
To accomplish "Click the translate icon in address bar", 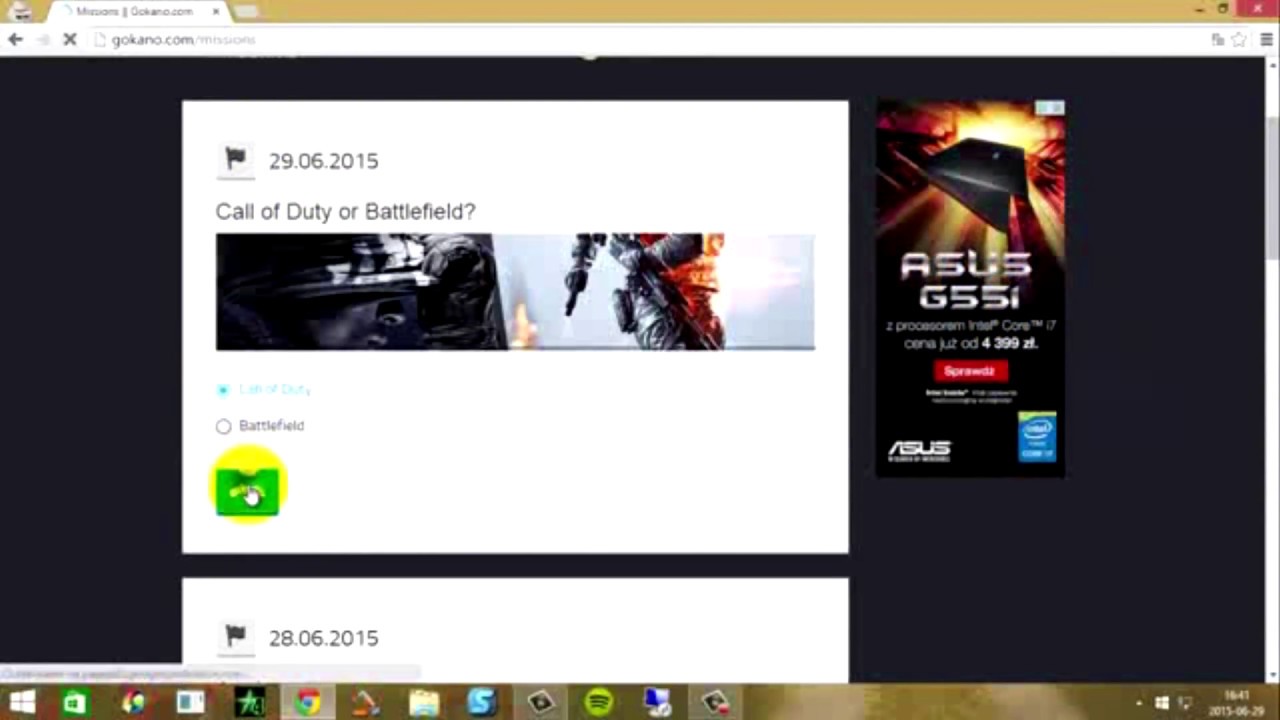I will pos(1217,39).
